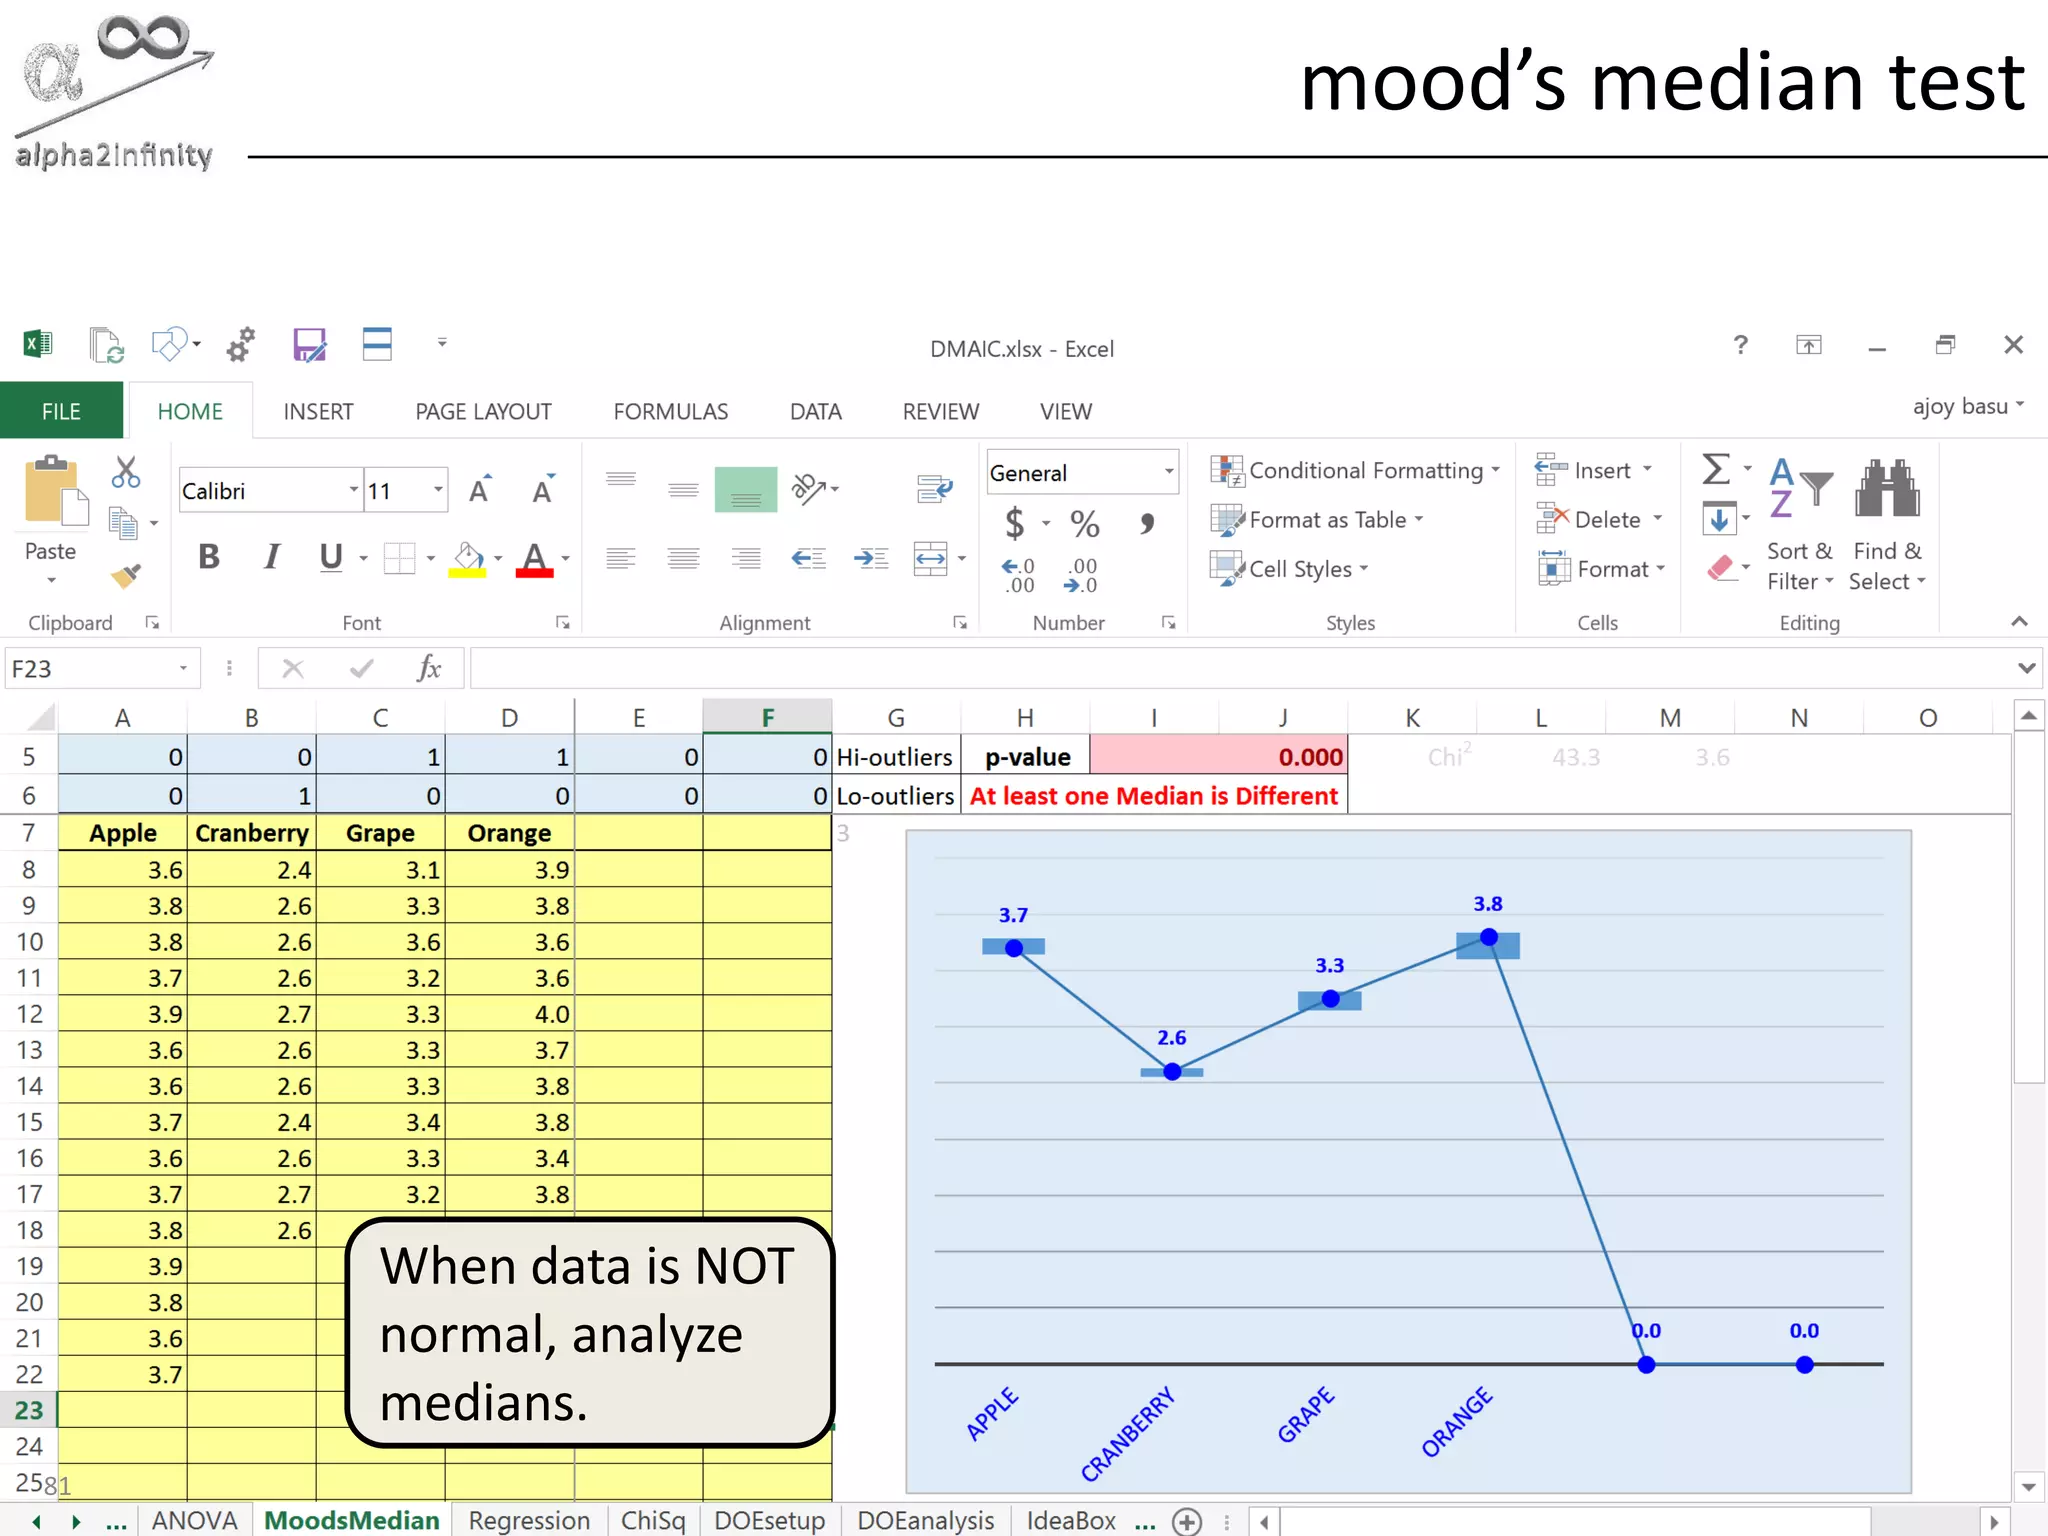Click the vertical scrollbar down arrow

click(x=2028, y=1487)
